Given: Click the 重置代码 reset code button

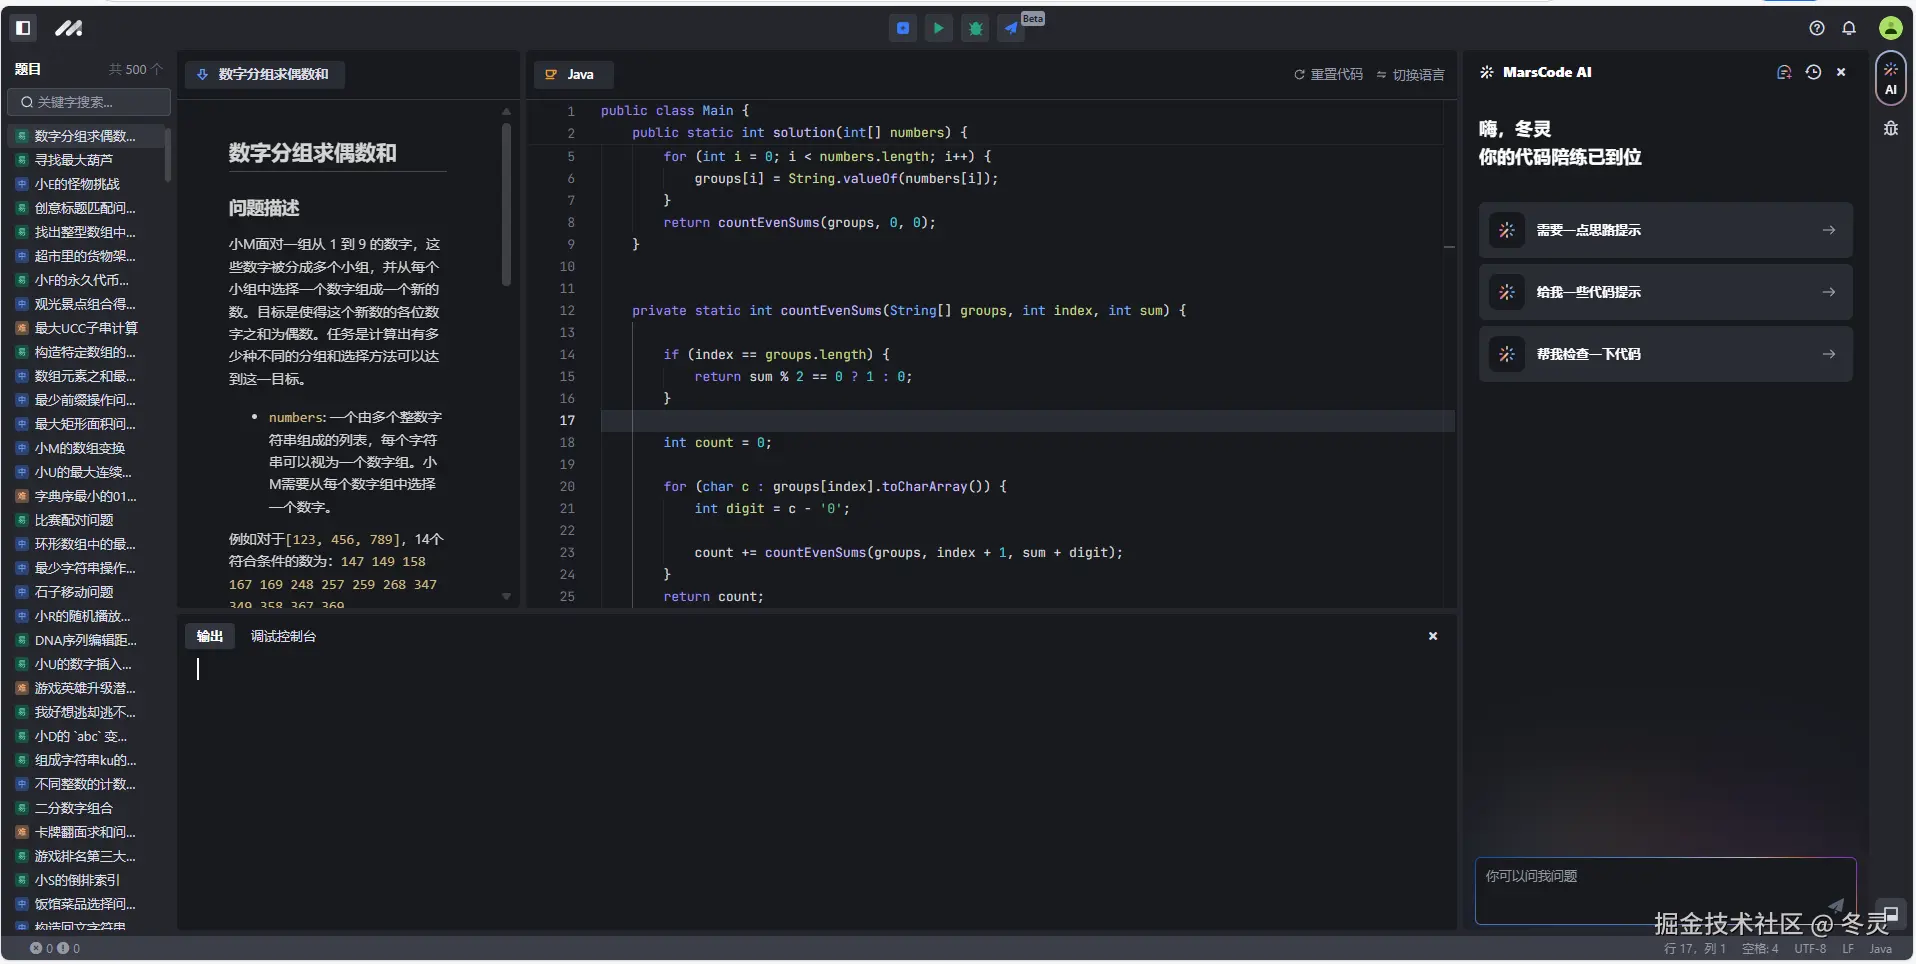Looking at the screenshot, I should coord(1328,75).
